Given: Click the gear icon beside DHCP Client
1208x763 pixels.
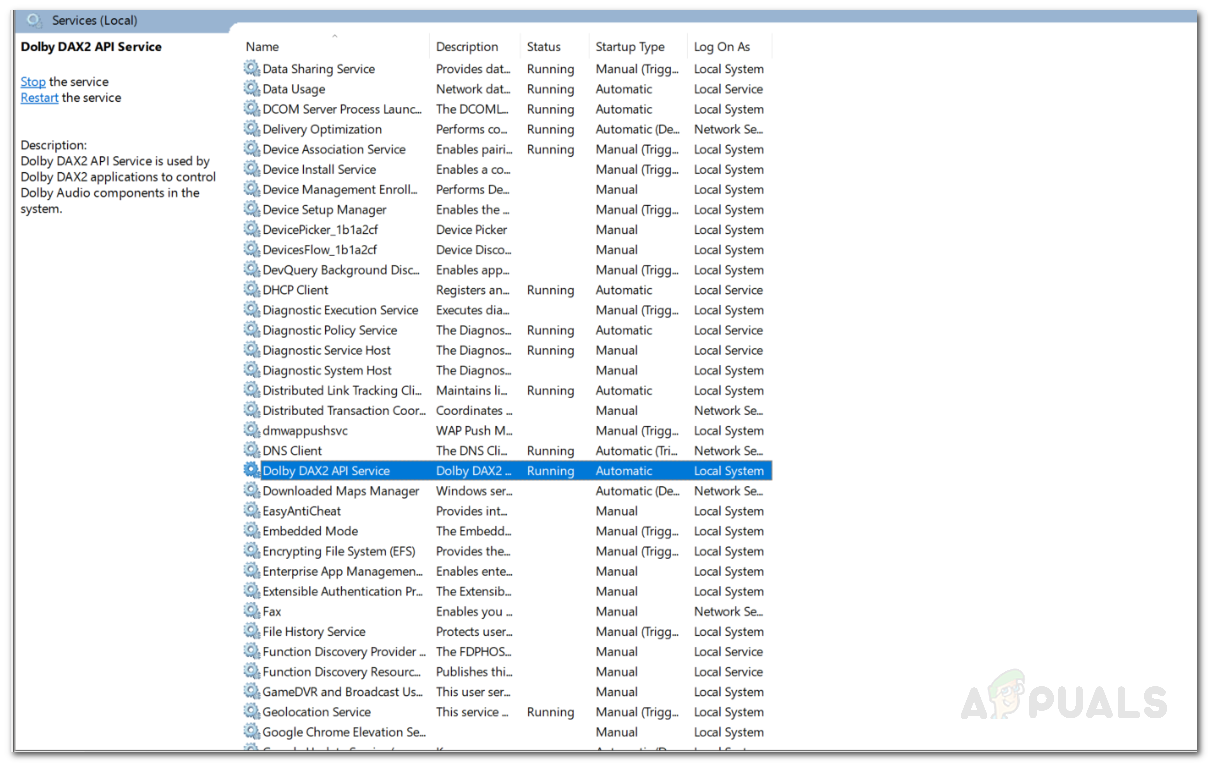Looking at the screenshot, I should click(252, 290).
